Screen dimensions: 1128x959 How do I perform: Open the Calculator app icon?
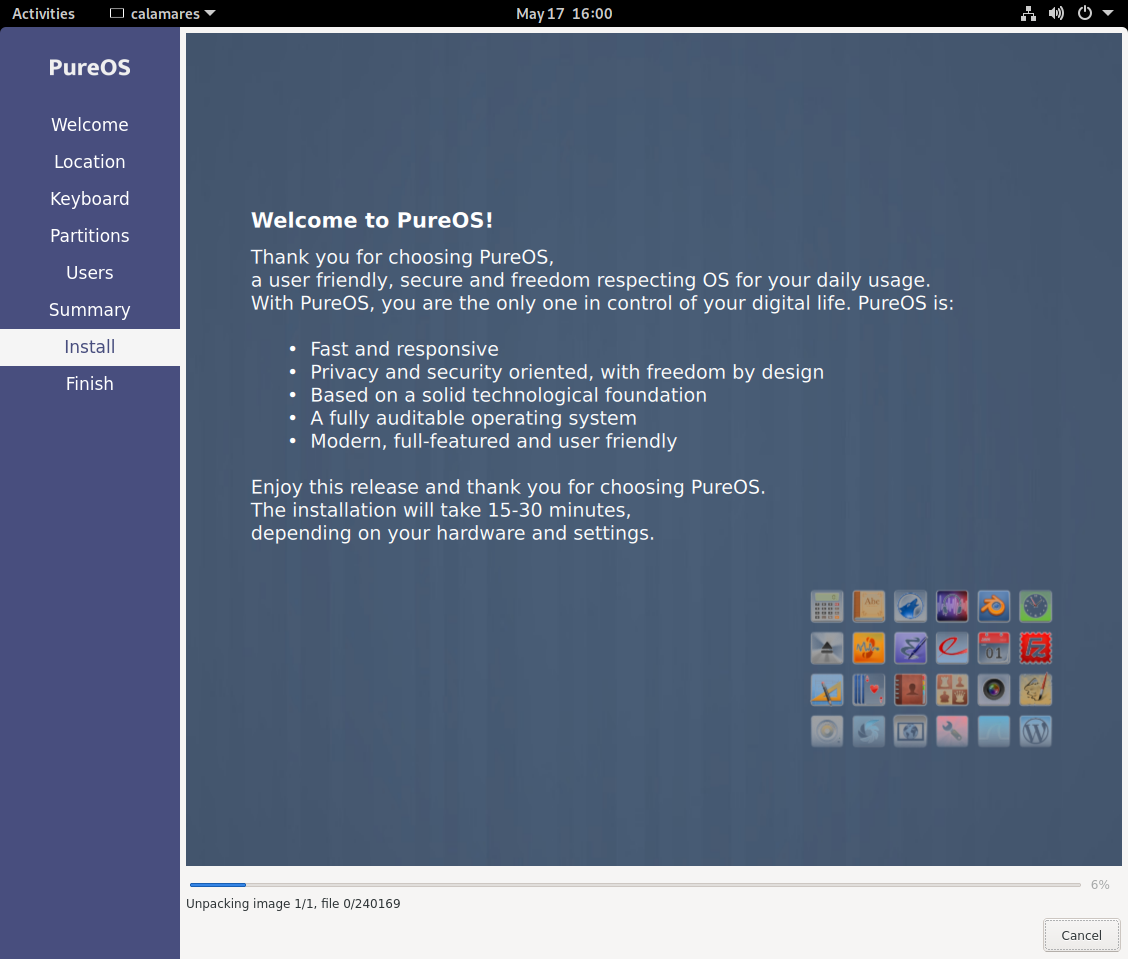[x=827, y=606]
